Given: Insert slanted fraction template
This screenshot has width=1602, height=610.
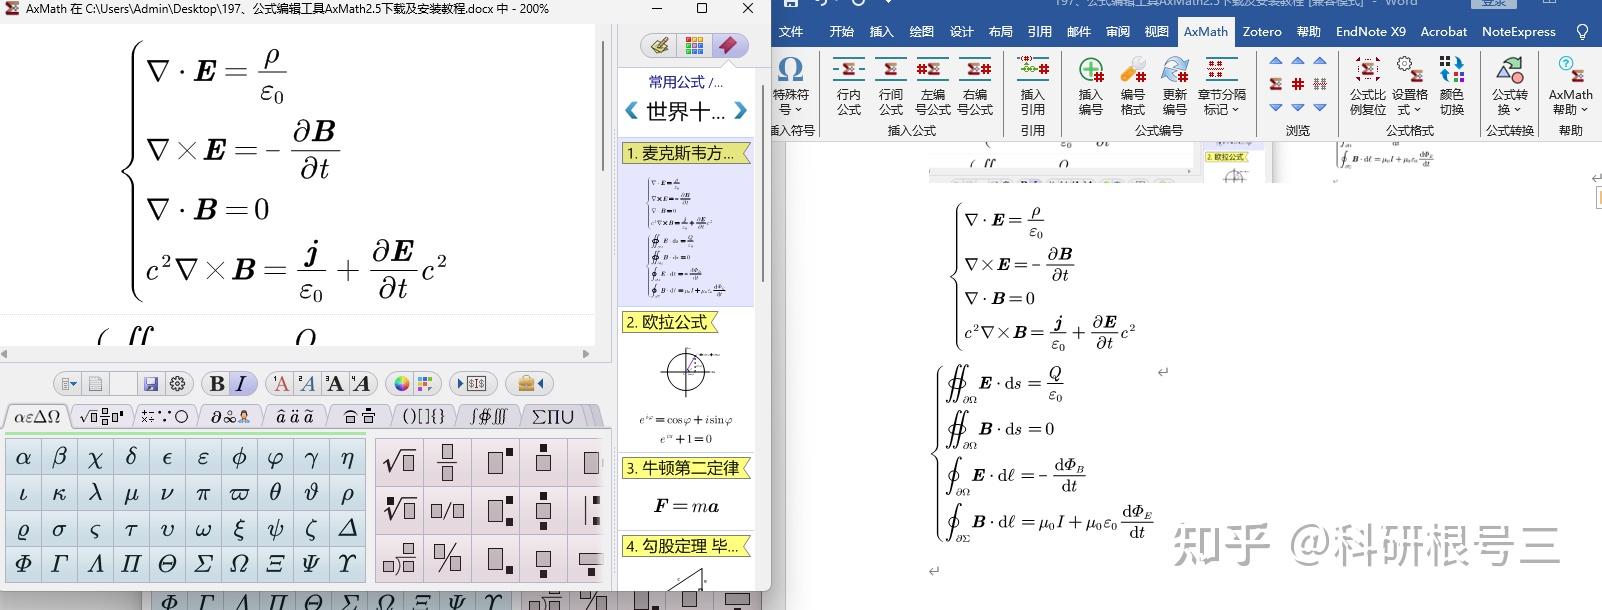Looking at the screenshot, I should tap(447, 558).
